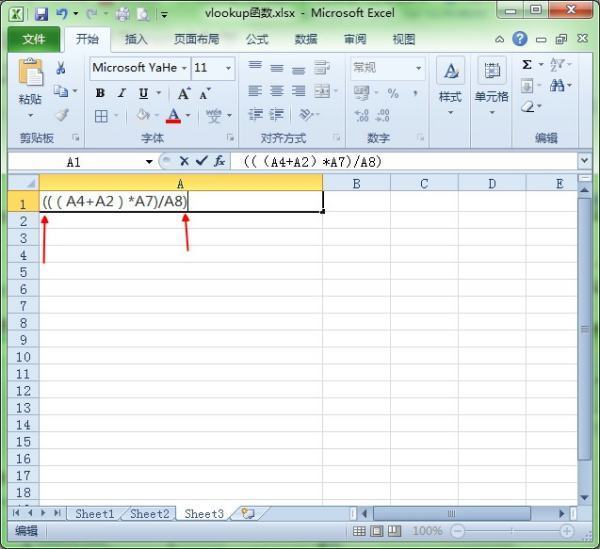The height and width of the screenshot is (549, 600).
Task: Toggle Align Text Left
Action: tap(255, 91)
